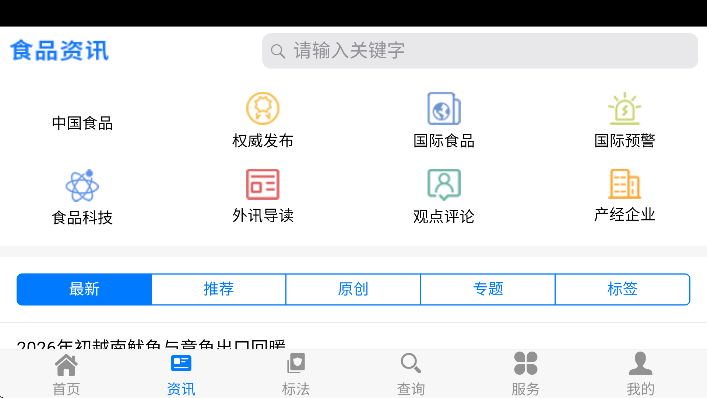The height and width of the screenshot is (398, 707).
Task: Open 我的 profile icon in bottom bar
Action: [x=640, y=363]
